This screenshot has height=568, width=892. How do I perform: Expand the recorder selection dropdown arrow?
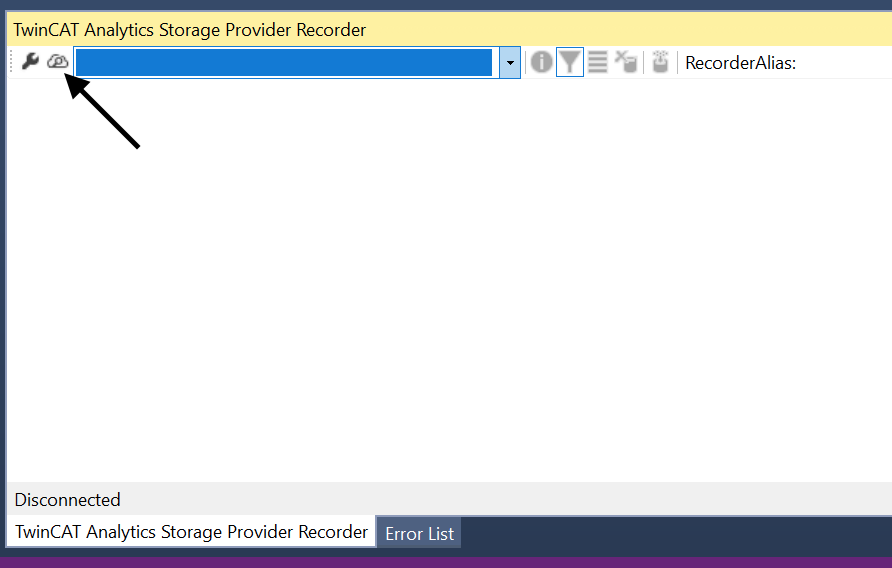point(510,63)
